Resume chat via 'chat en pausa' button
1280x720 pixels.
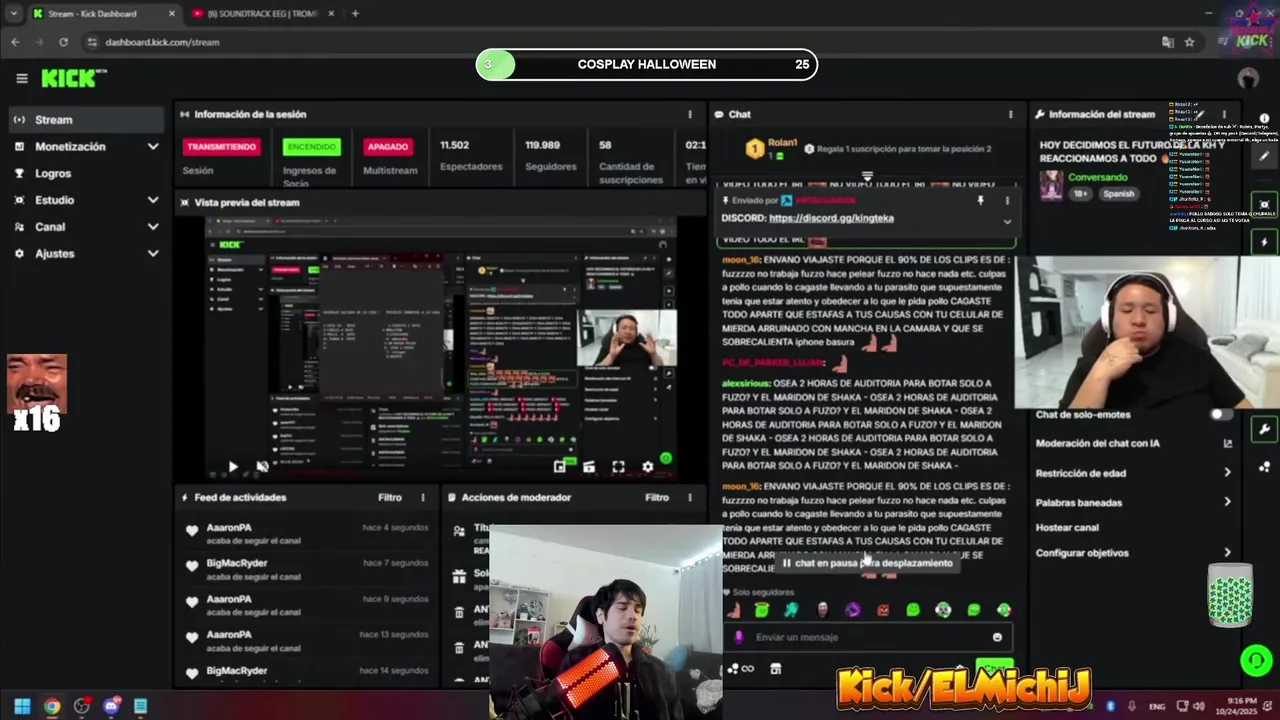click(x=866, y=563)
